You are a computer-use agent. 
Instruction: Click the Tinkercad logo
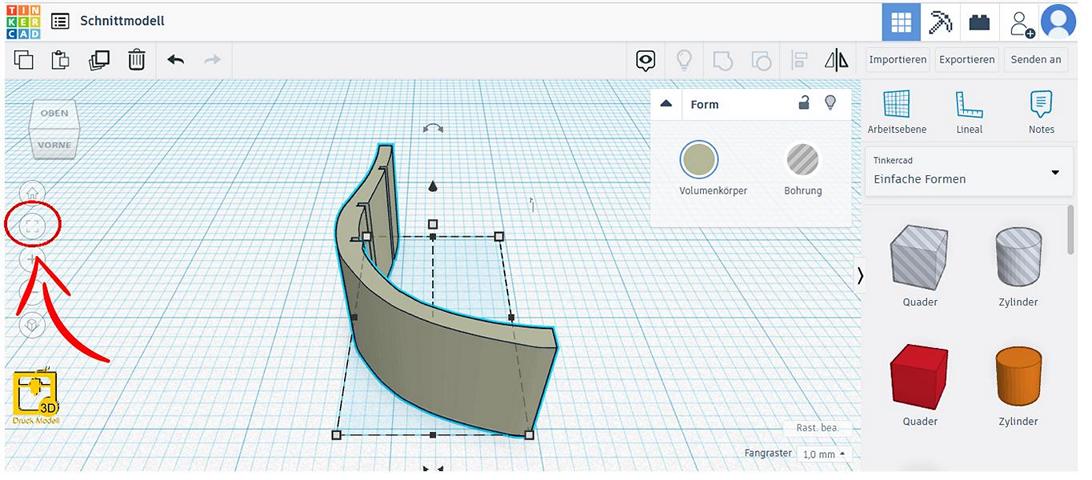[22, 21]
